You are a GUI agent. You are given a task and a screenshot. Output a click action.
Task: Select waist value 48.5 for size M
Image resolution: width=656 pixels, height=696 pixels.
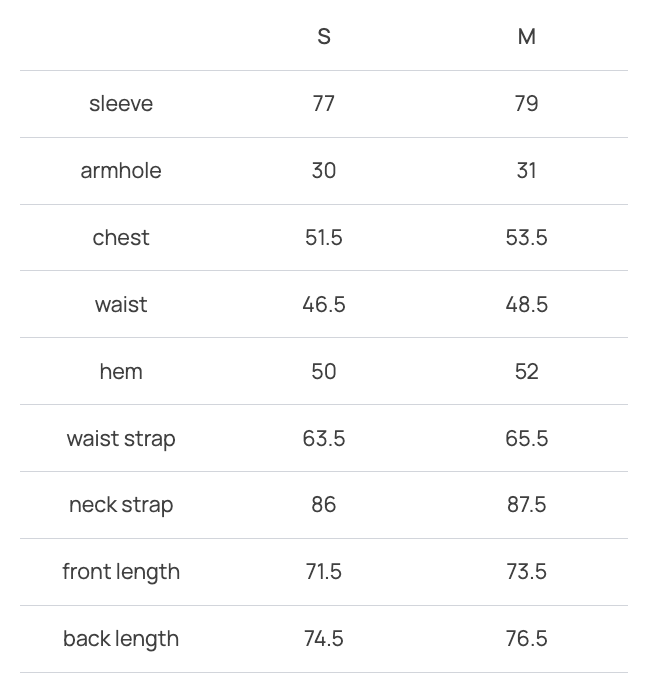(x=527, y=305)
